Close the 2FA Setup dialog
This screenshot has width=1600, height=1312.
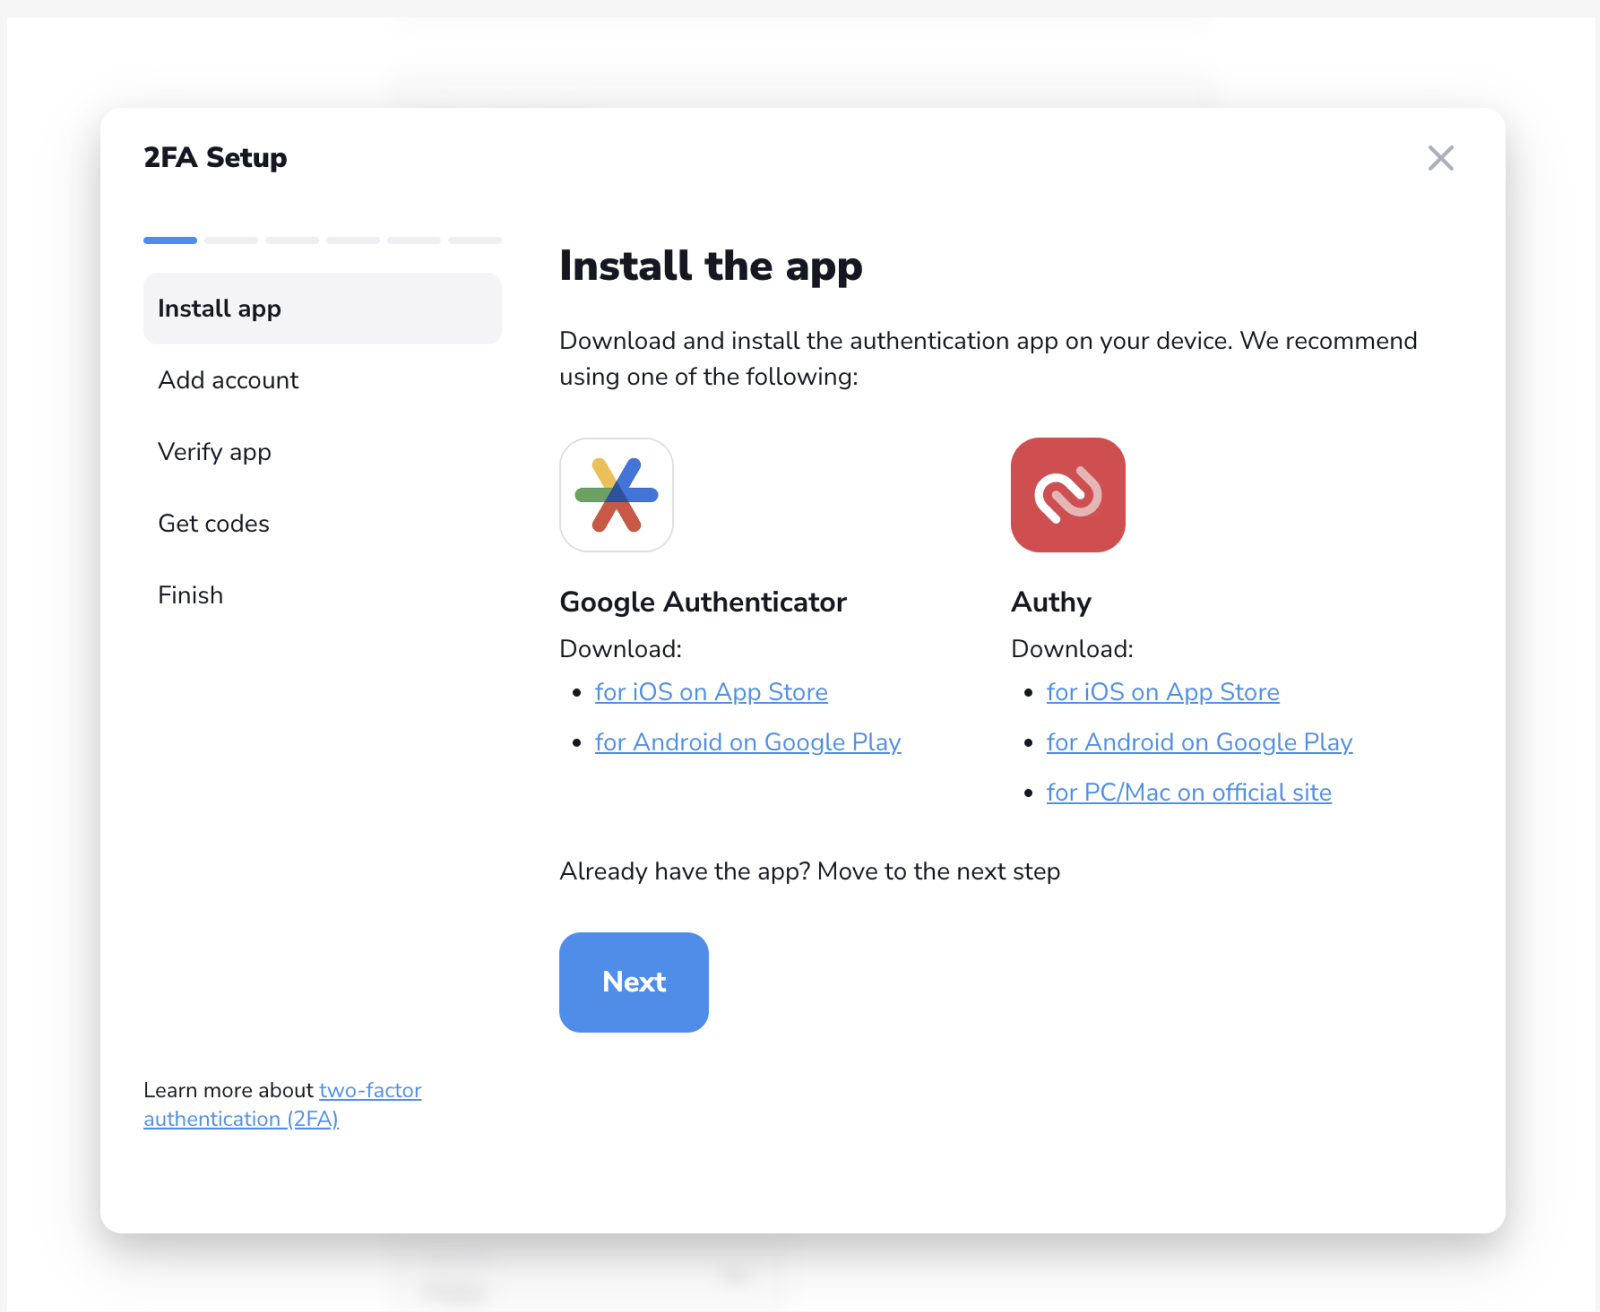click(1440, 158)
